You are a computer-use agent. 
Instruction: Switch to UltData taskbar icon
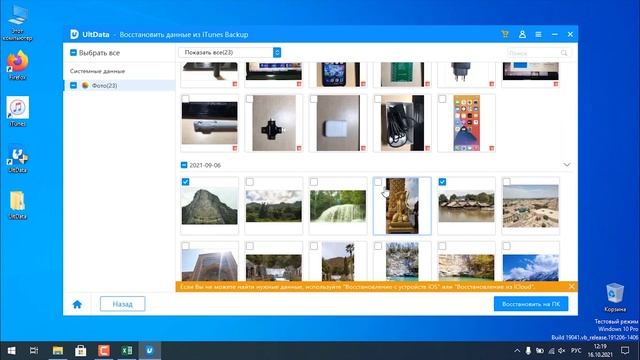coord(149,351)
